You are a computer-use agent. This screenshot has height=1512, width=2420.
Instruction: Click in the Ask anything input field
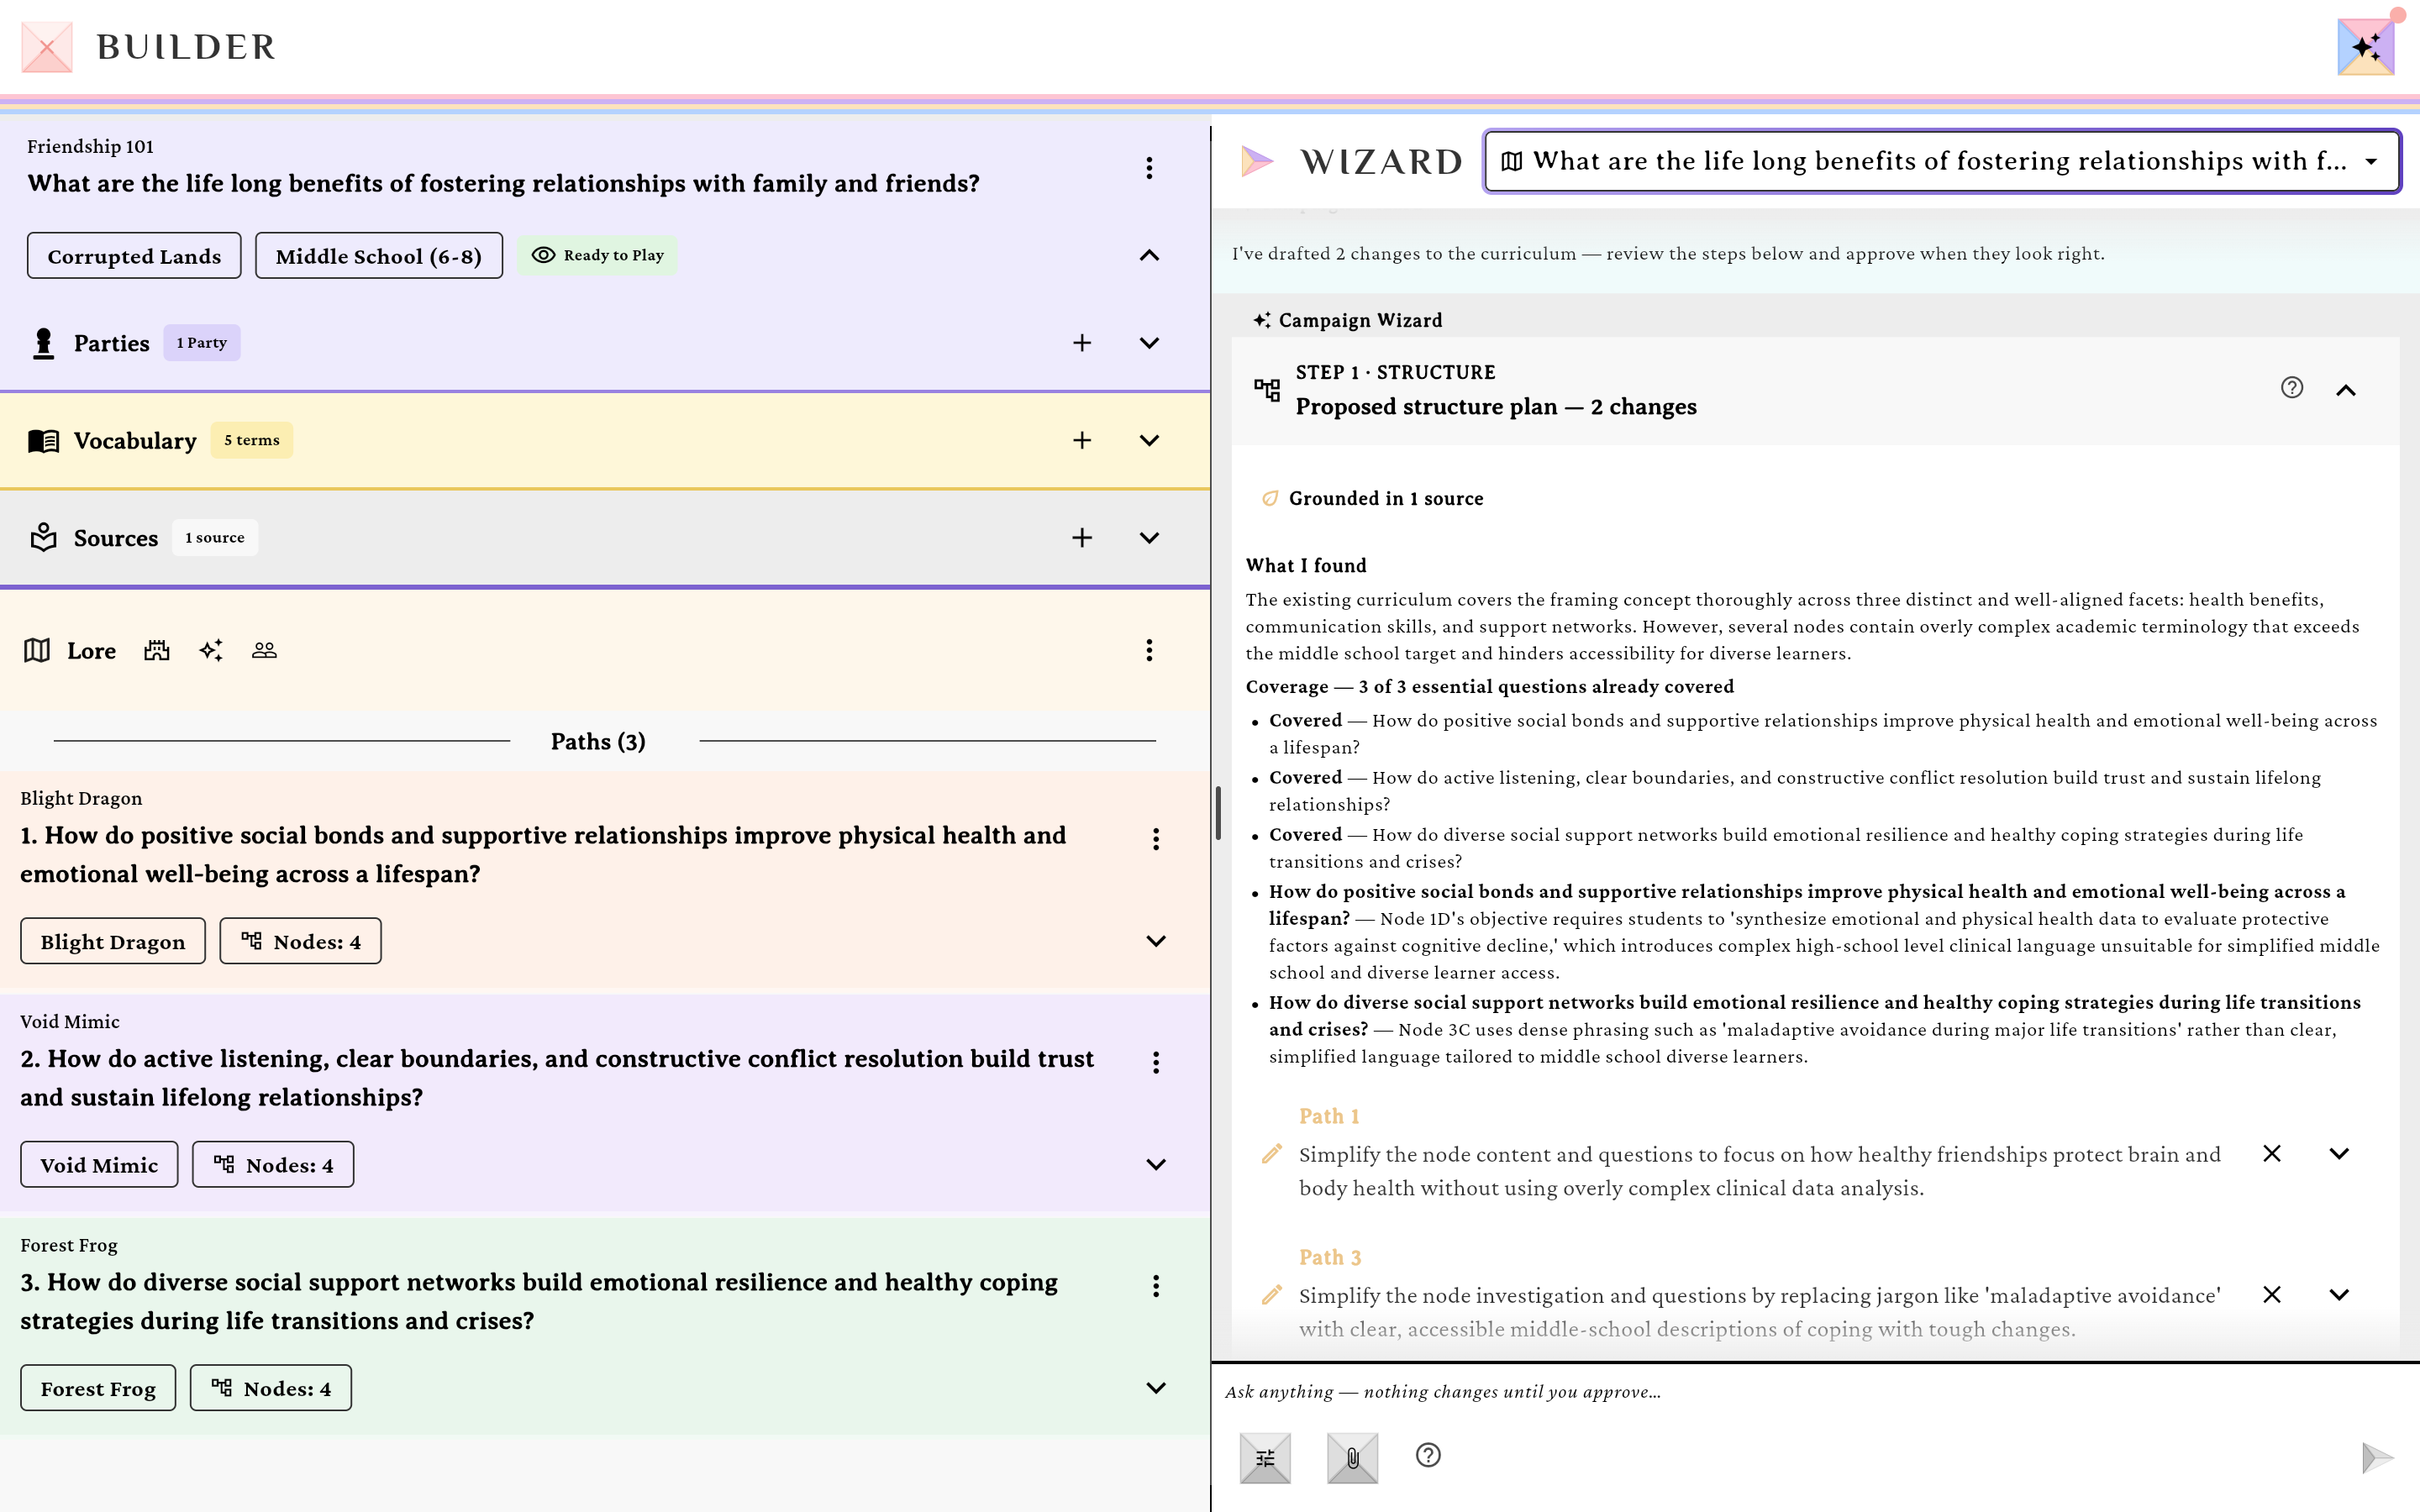click(1815, 1392)
